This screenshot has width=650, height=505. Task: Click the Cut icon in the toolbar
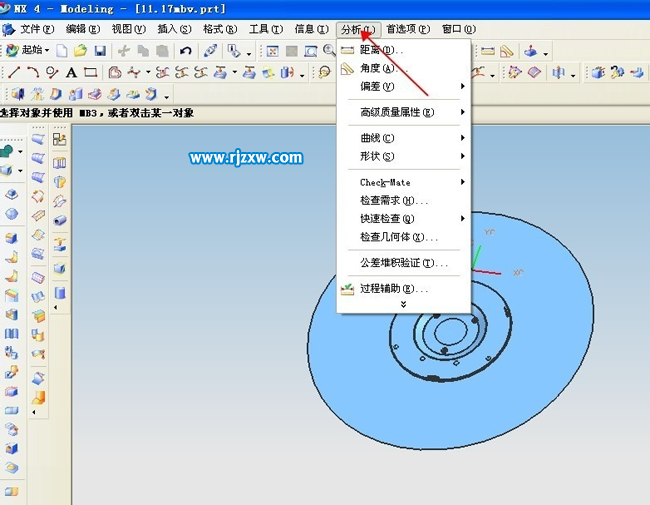point(124,51)
